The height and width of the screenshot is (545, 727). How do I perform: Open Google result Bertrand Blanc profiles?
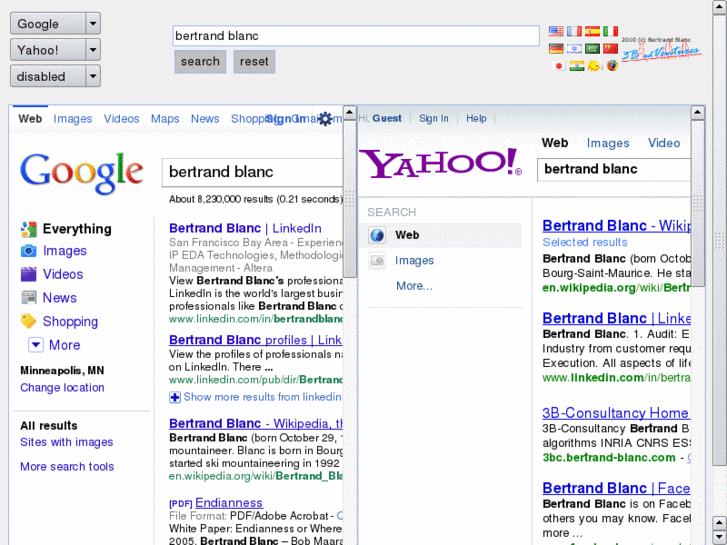[x=256, y=340]
